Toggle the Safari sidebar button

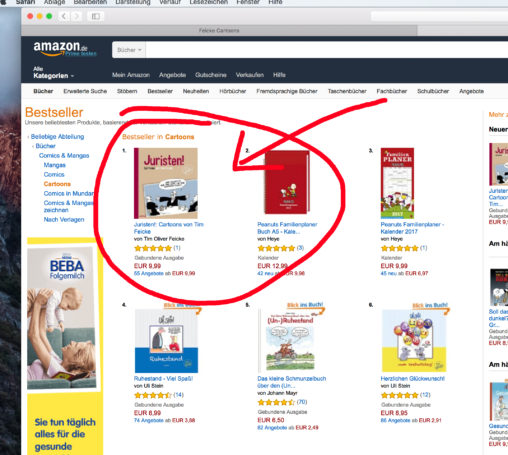(x=96, y=16)
